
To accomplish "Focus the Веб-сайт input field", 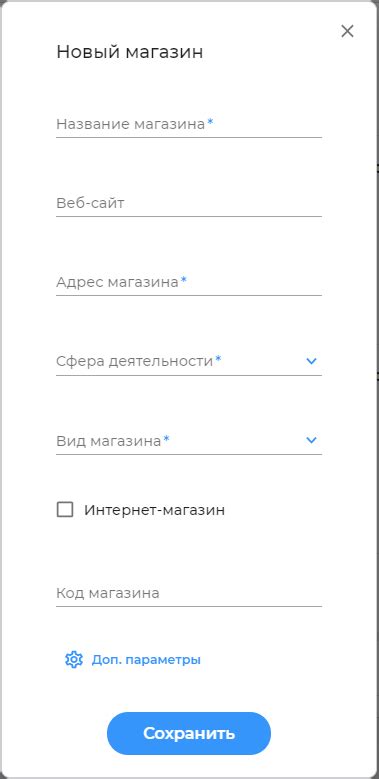I will 189,203.
